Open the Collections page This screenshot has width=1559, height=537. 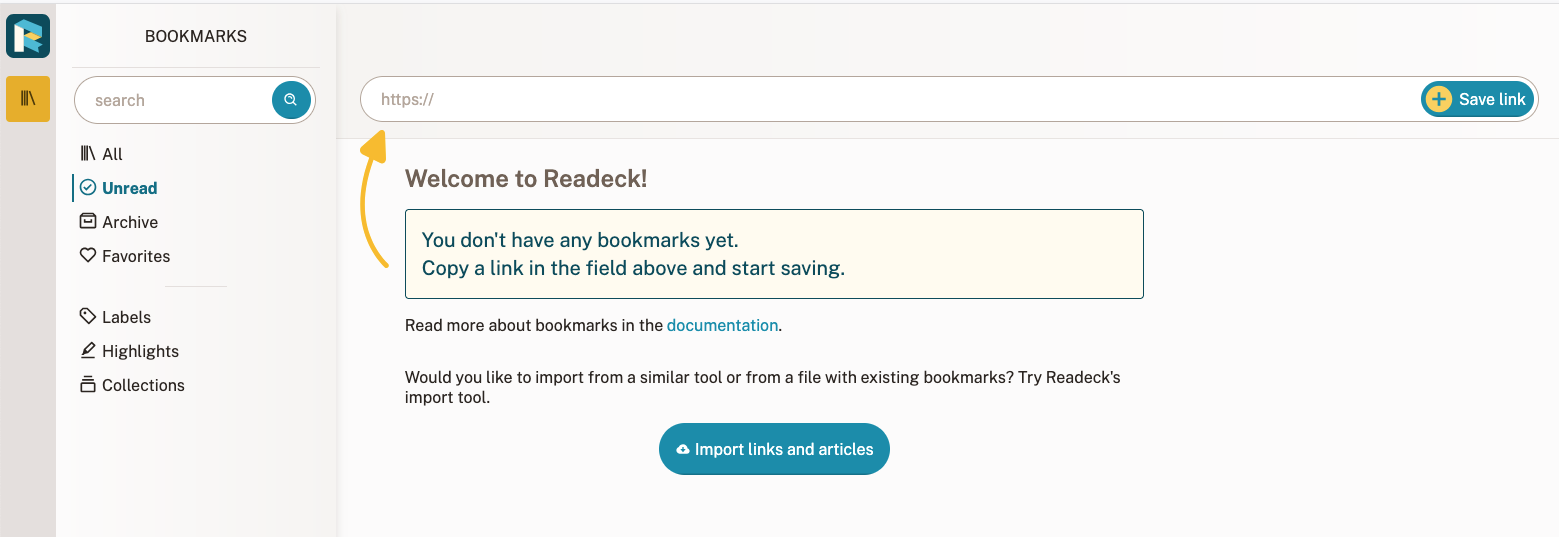tap(132, 385)
